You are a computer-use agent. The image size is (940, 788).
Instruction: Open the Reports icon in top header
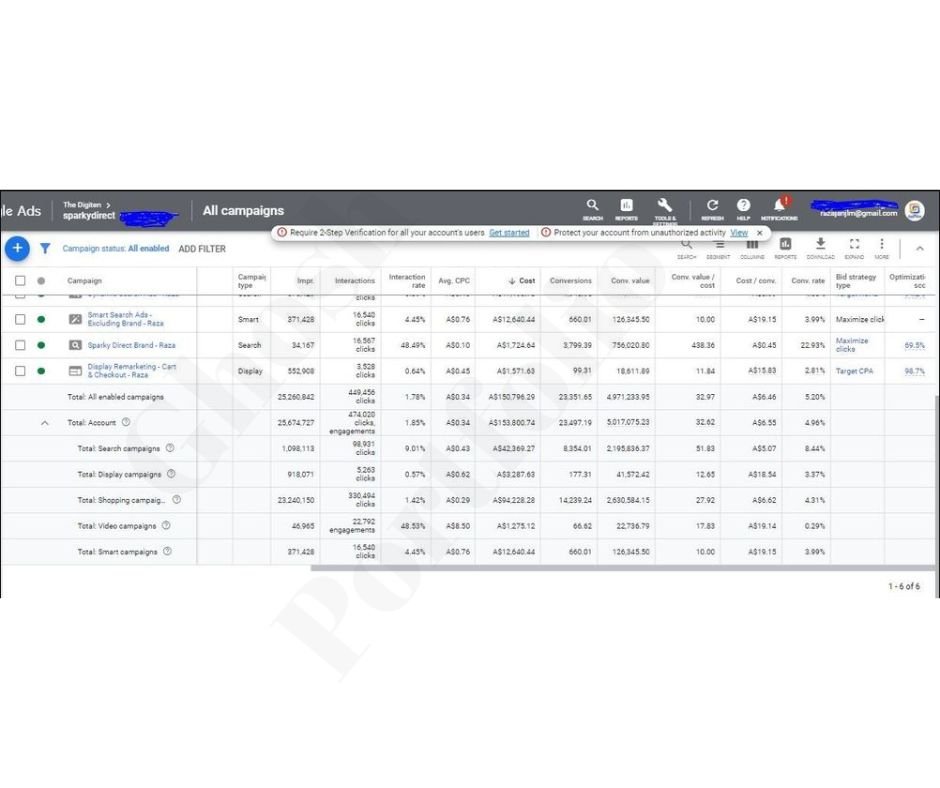(626, 206)
